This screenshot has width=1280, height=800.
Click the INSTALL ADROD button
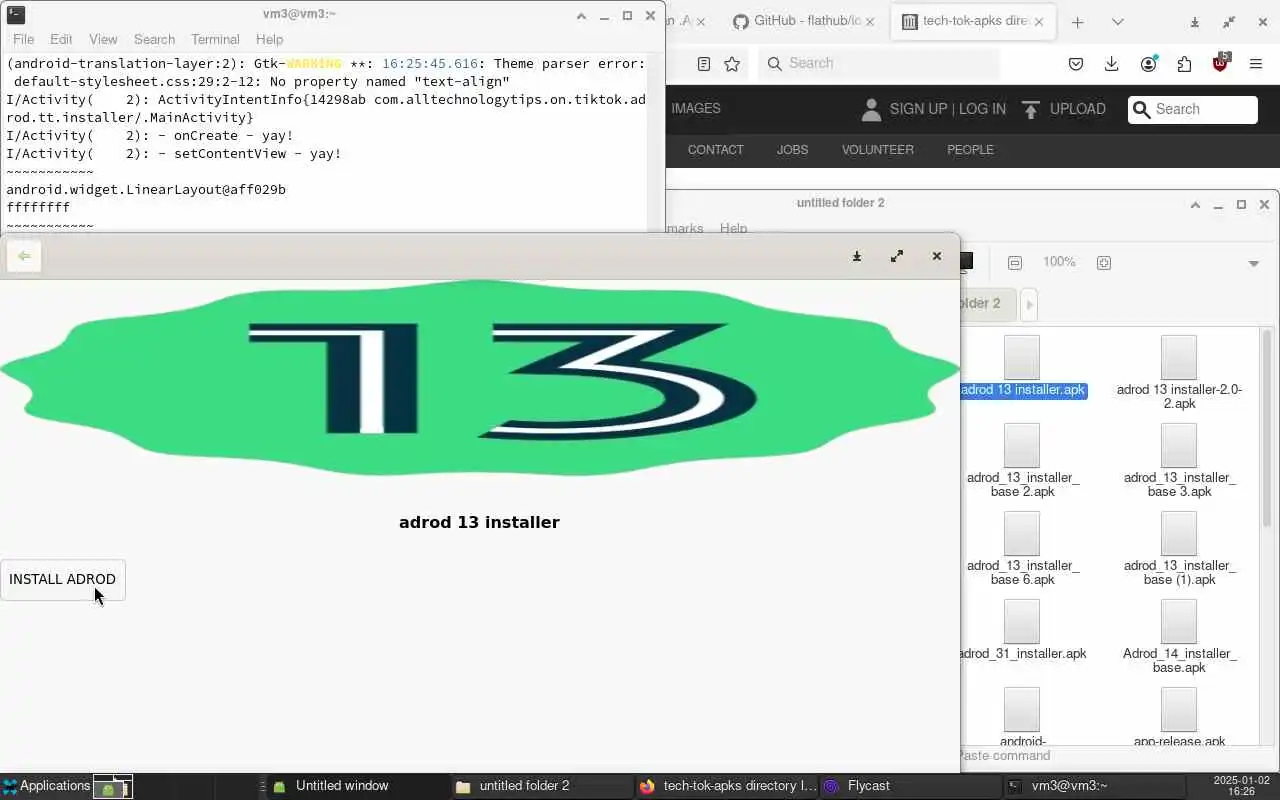pyautogui.click(x=62, y=579)
